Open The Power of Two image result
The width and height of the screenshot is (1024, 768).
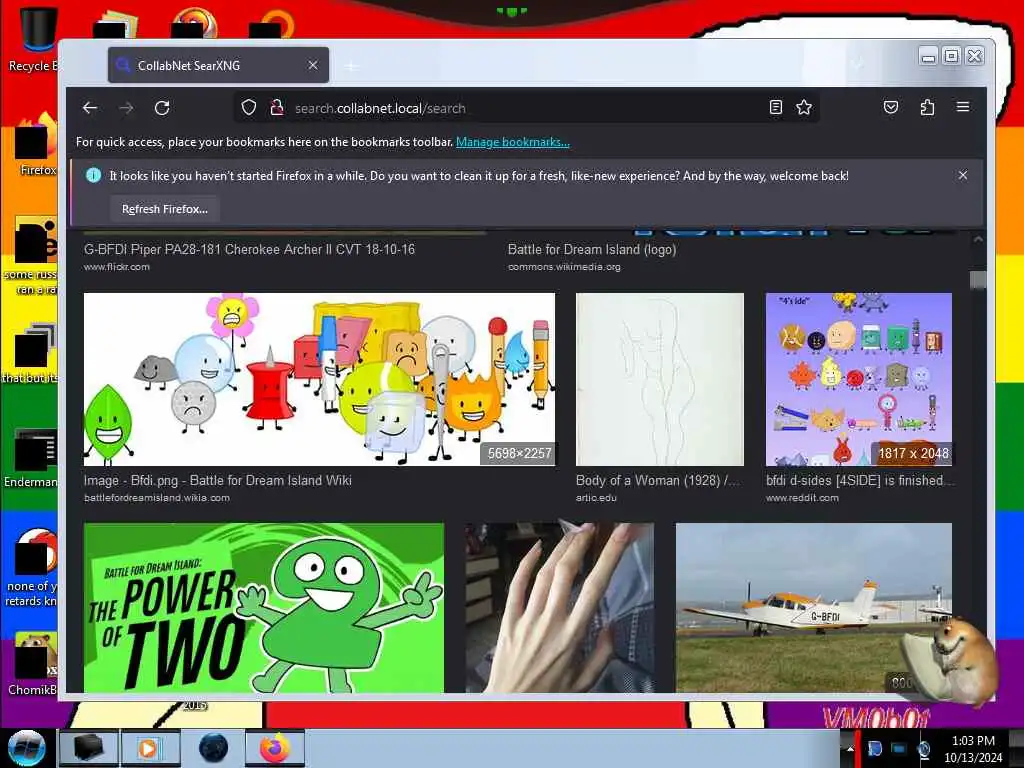coord(264,607)
